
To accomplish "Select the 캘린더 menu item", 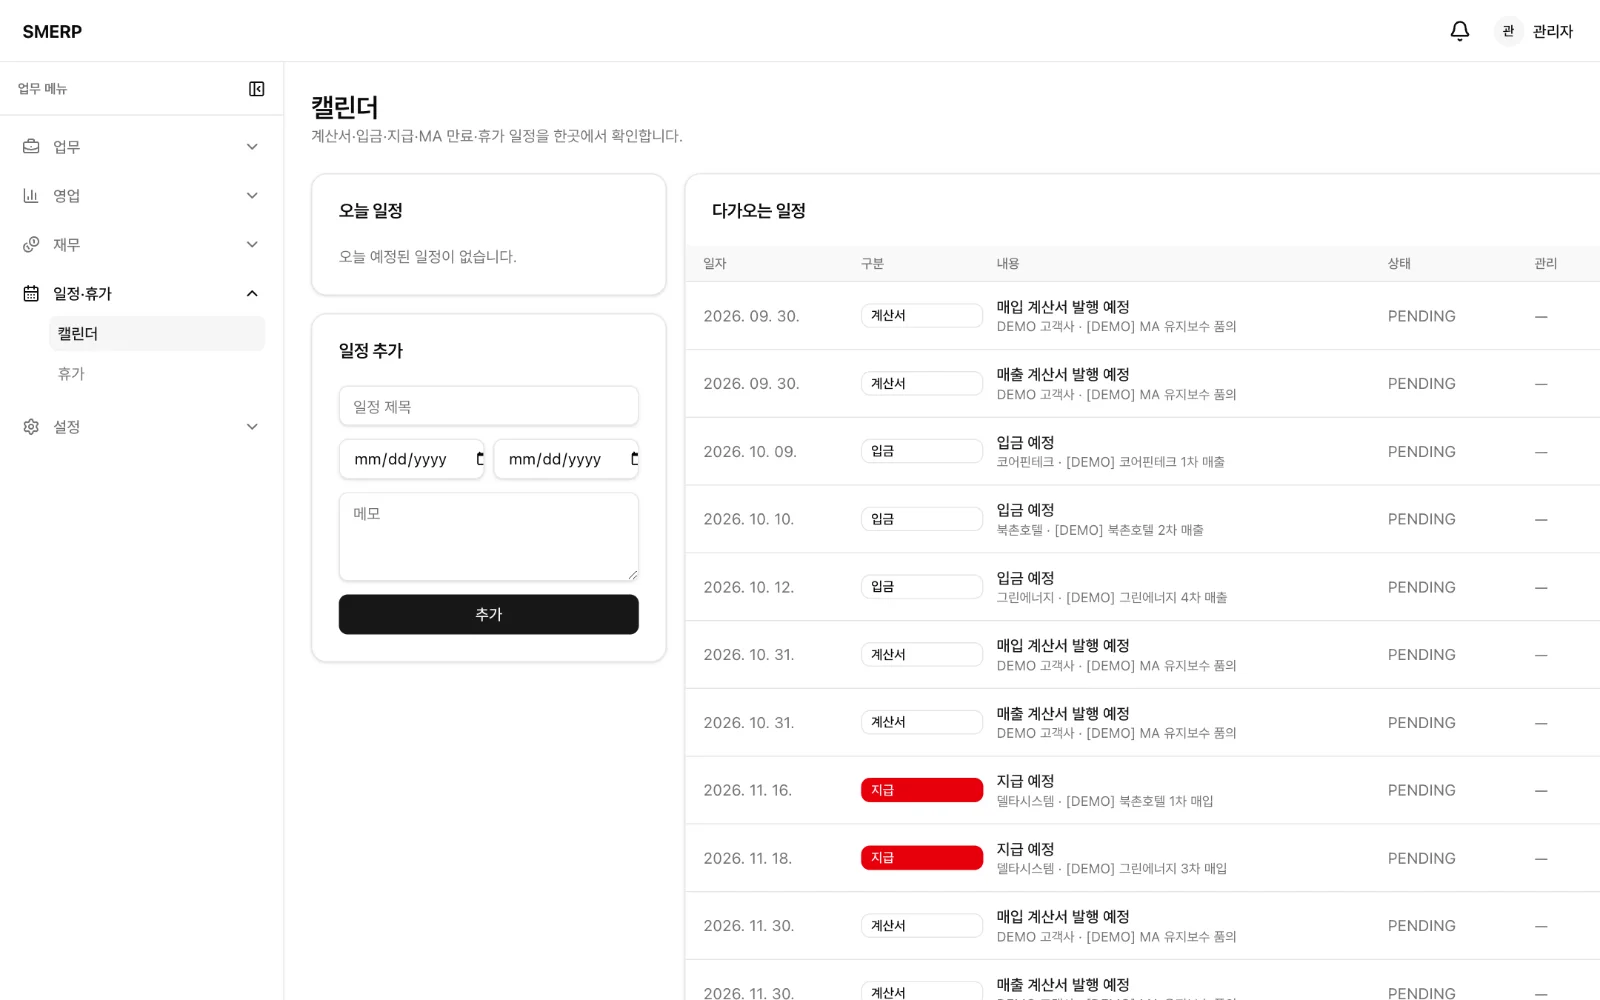I will pos(157,334).
